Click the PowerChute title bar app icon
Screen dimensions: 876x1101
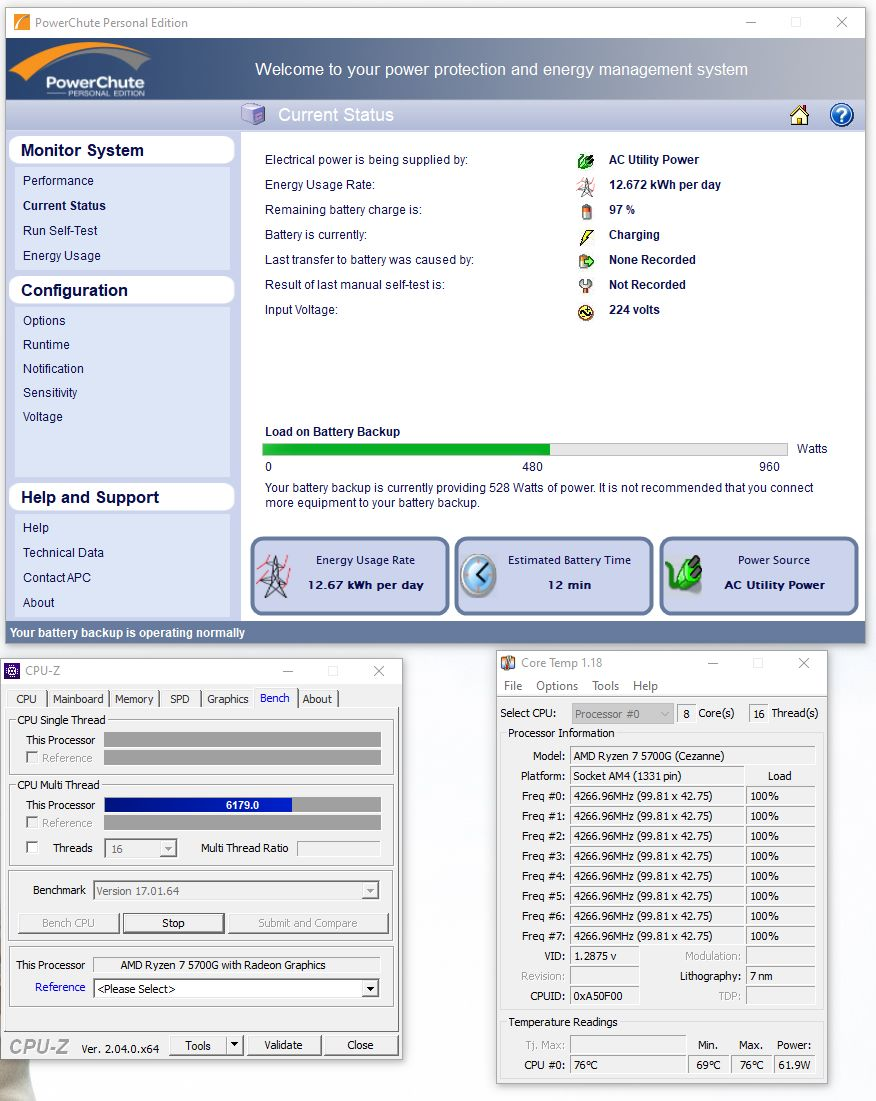pos(22,22)
